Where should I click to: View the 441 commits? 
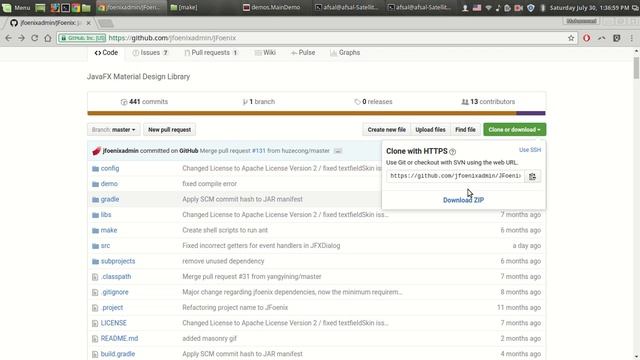(x=144, y=102)
